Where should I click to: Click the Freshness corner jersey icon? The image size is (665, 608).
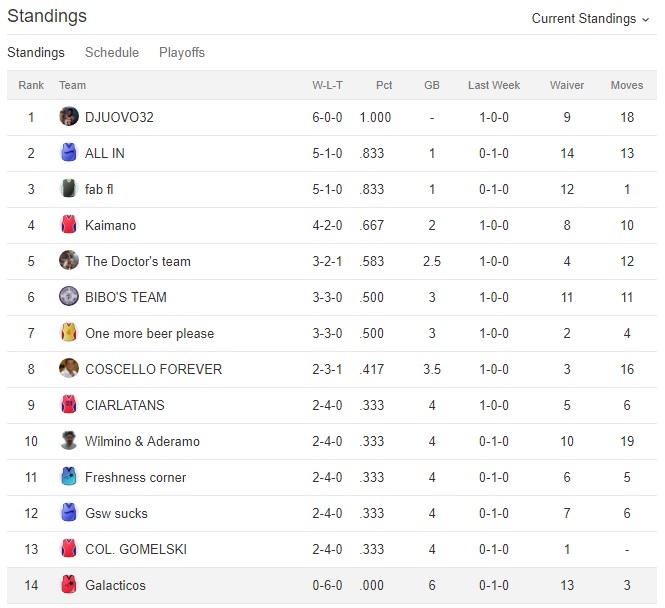(x=69, y=477)
